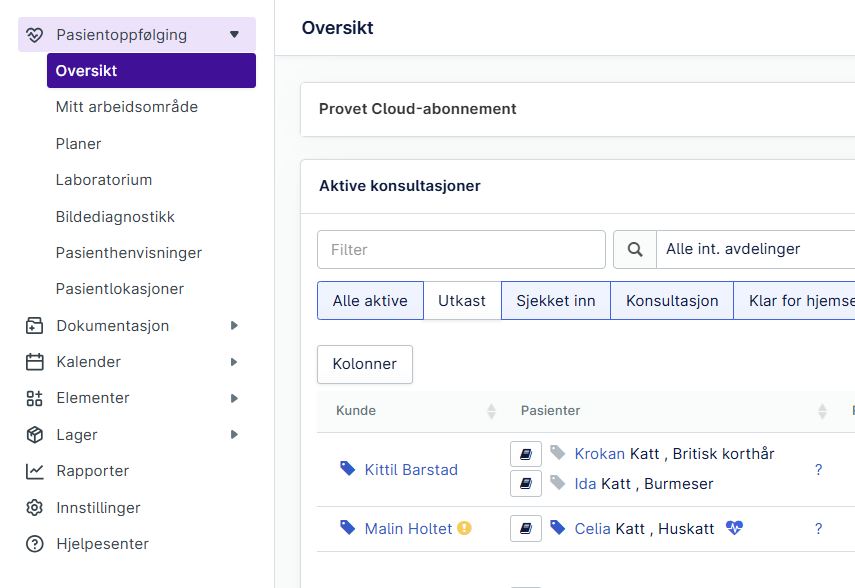Toggle the Sjekket inn status filter
855x588 pixels.
556,301
